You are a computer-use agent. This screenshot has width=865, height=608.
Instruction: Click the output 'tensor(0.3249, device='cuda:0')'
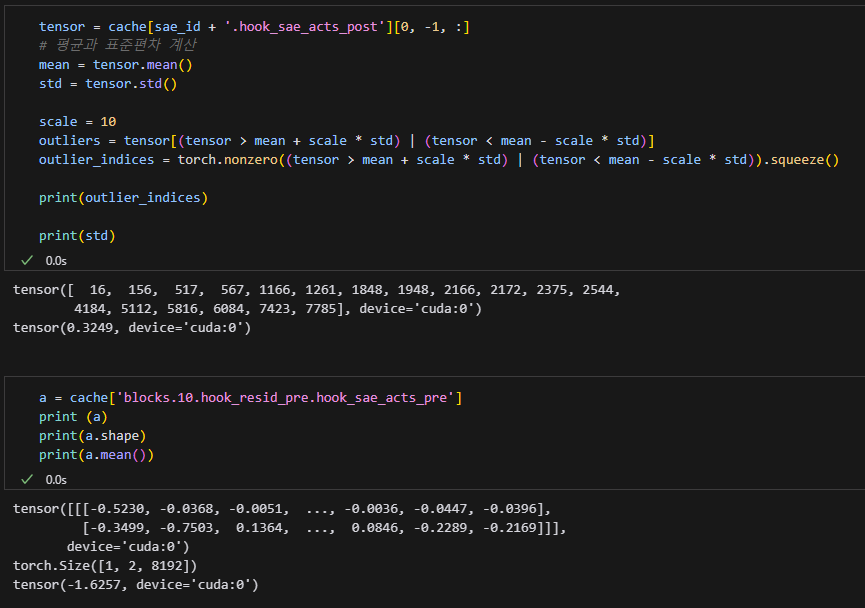click(132, 328)
